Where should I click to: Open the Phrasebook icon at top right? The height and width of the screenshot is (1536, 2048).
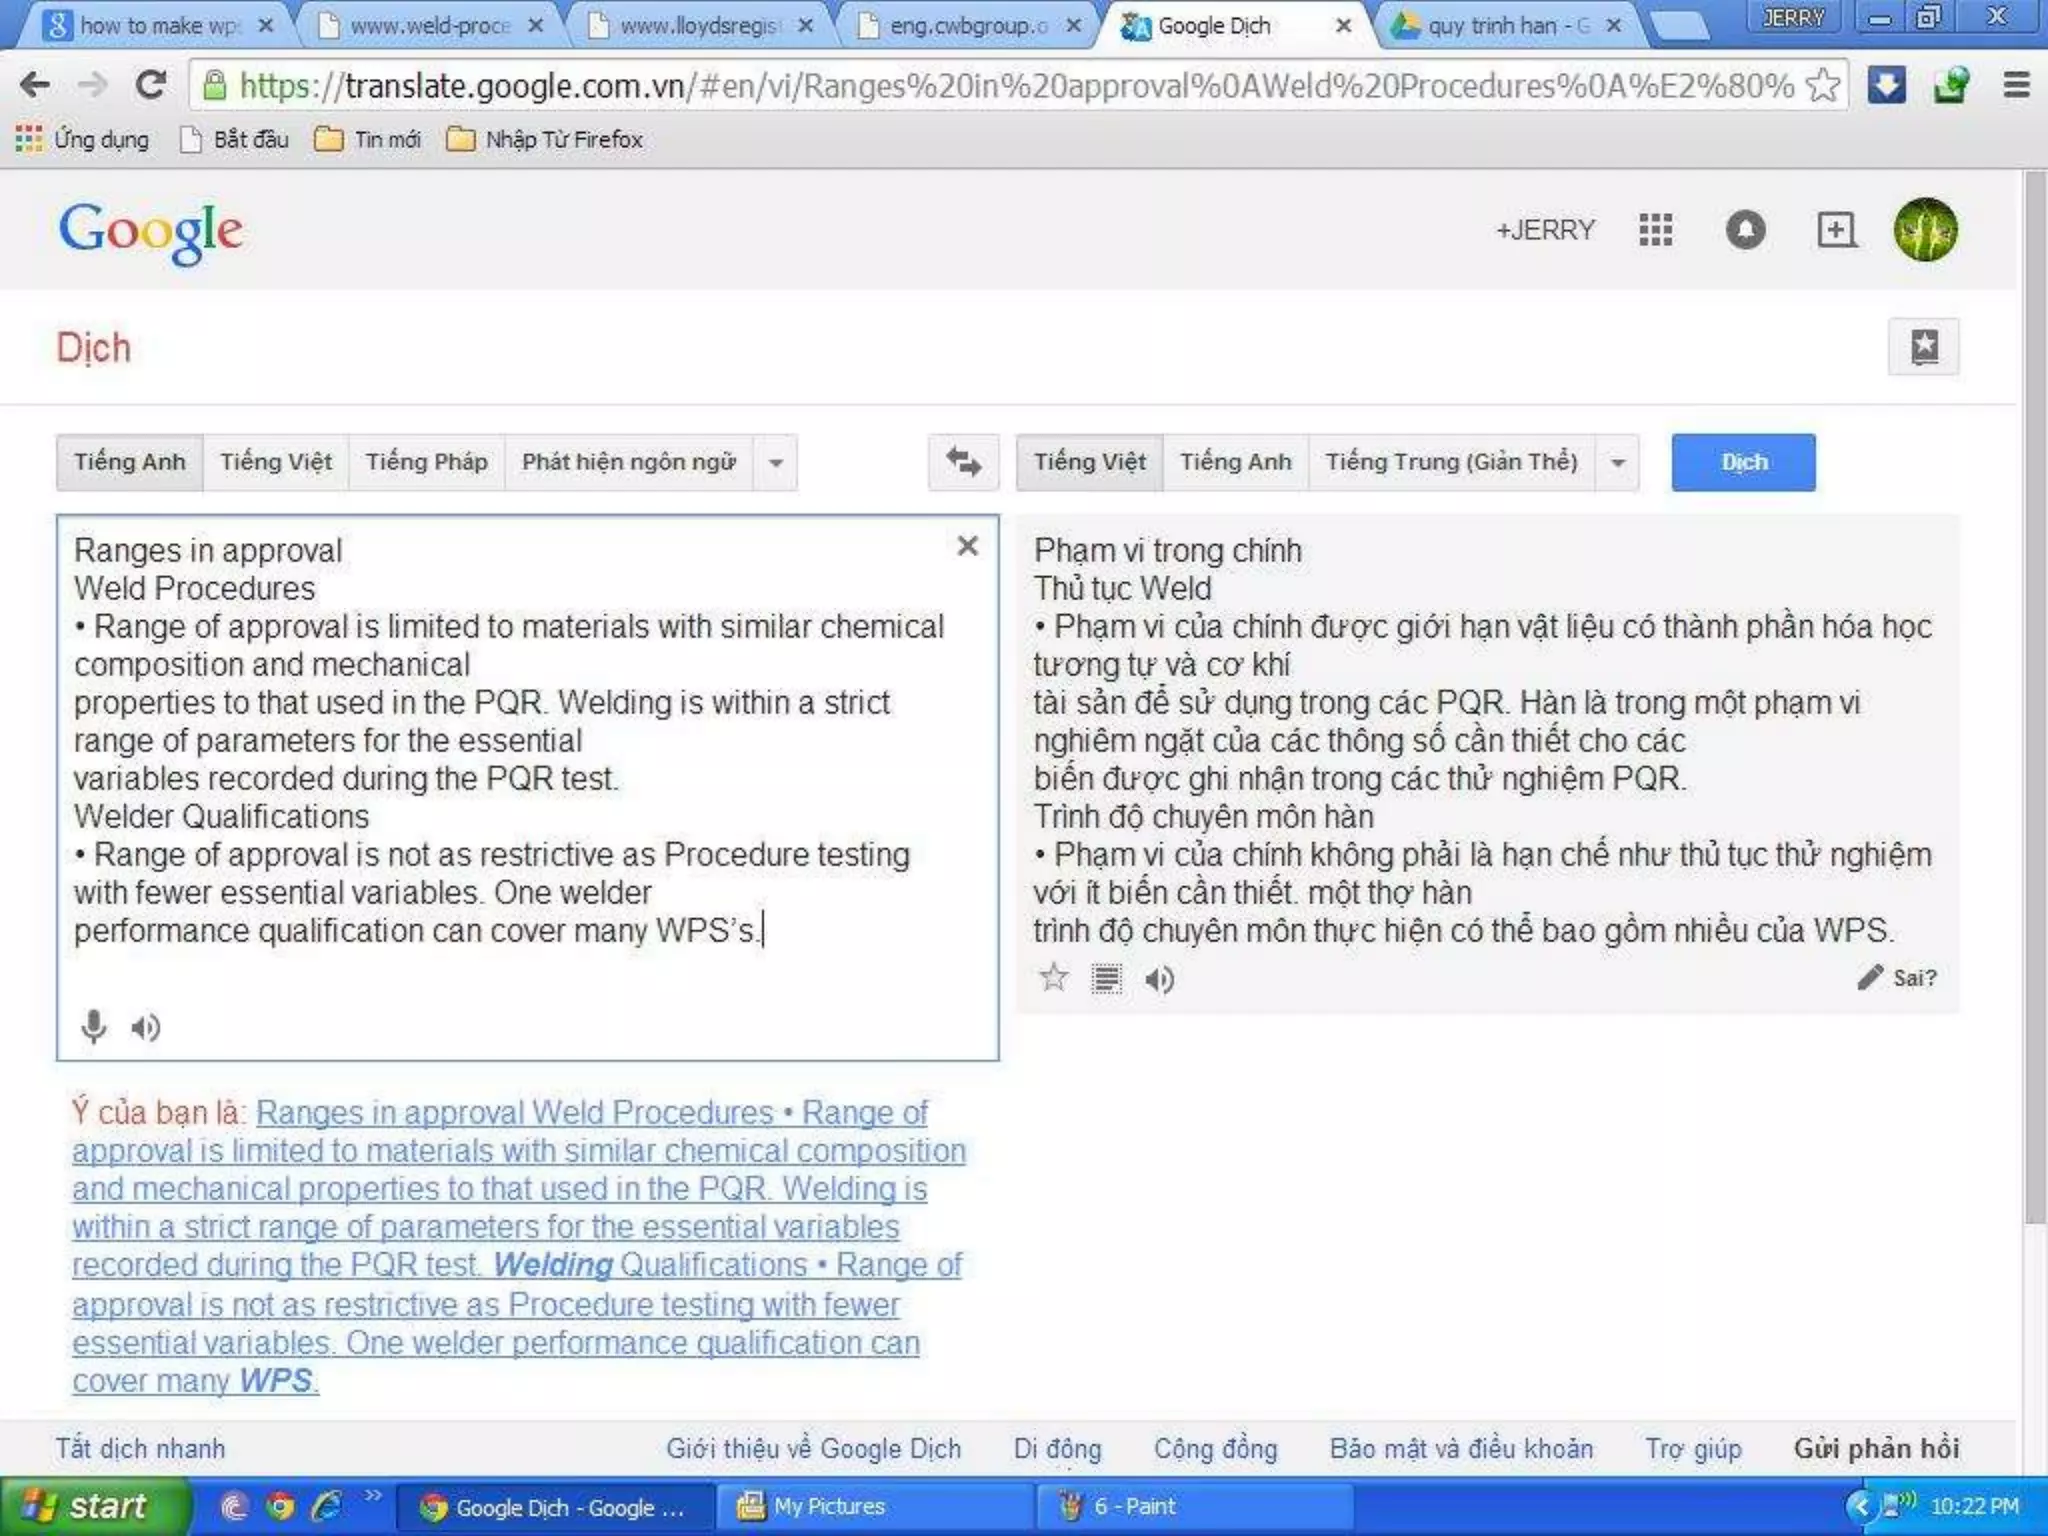pos(1923,347)
